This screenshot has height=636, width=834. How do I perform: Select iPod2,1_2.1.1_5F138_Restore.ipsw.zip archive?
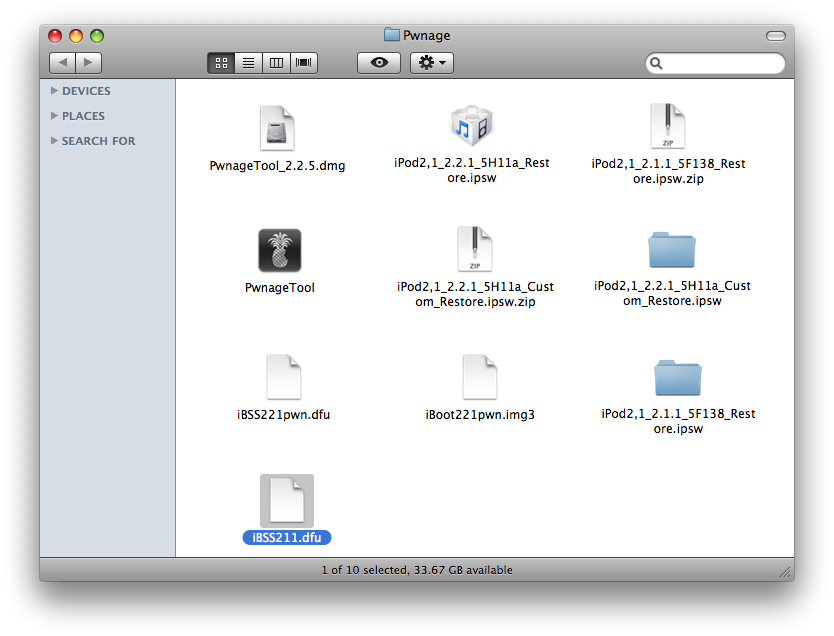668,127
